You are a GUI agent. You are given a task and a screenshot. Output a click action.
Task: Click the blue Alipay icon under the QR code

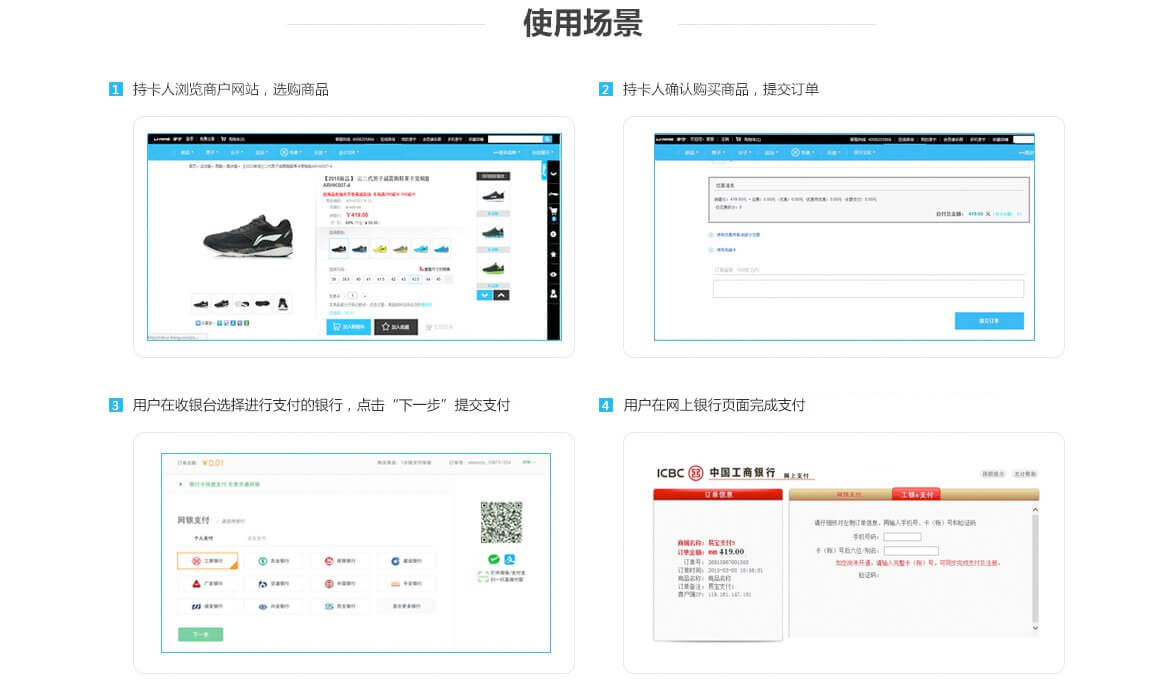[510, 559]
